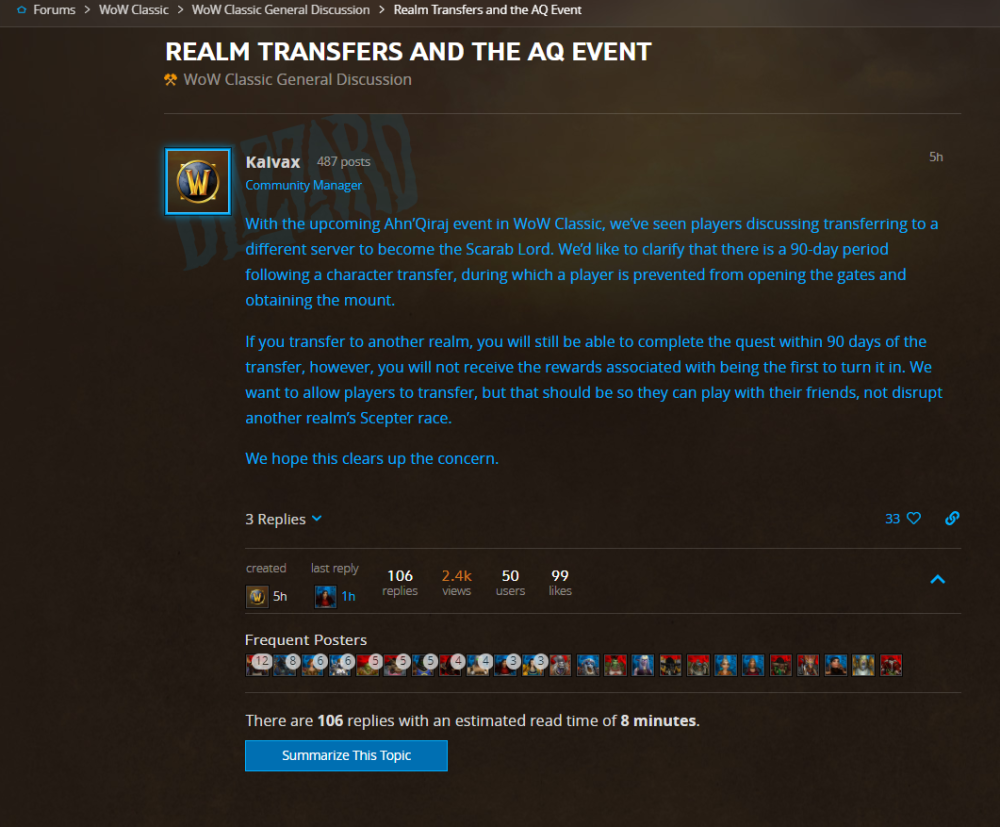
Task: Click Summarize This Topic button
Action: (x=346, y=756)
